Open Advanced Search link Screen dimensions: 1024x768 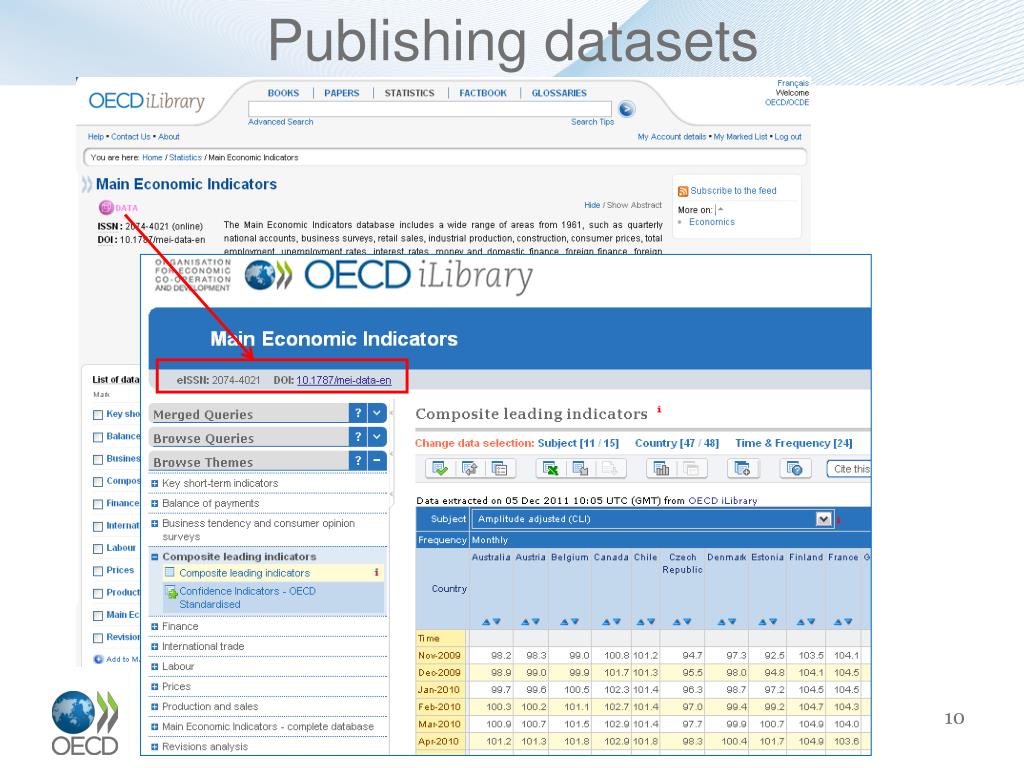[x=281, y=122]
